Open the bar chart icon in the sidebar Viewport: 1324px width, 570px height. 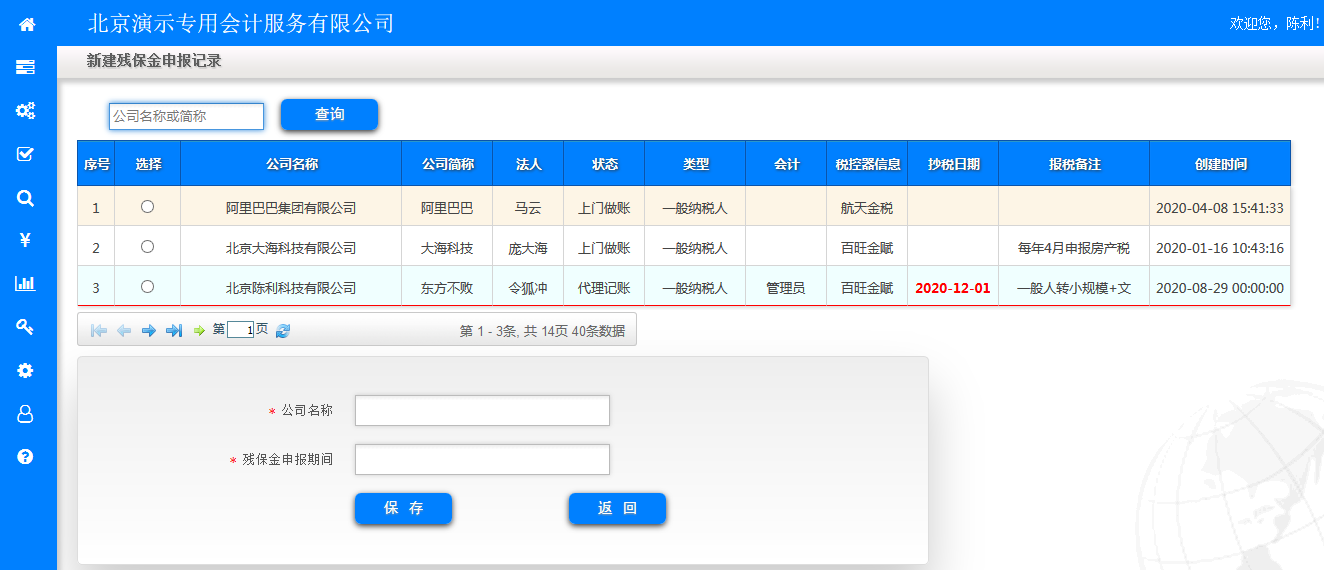point(25,283)
